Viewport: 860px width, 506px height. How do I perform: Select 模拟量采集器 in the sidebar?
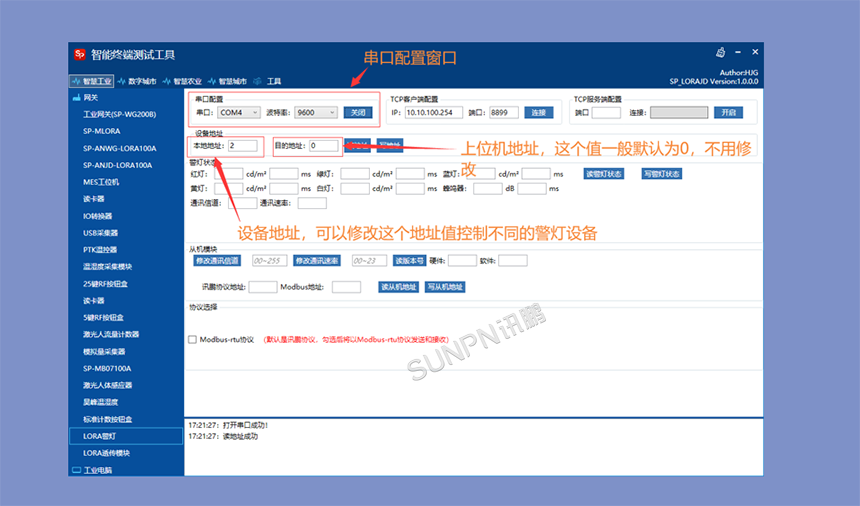click(104, 351)
